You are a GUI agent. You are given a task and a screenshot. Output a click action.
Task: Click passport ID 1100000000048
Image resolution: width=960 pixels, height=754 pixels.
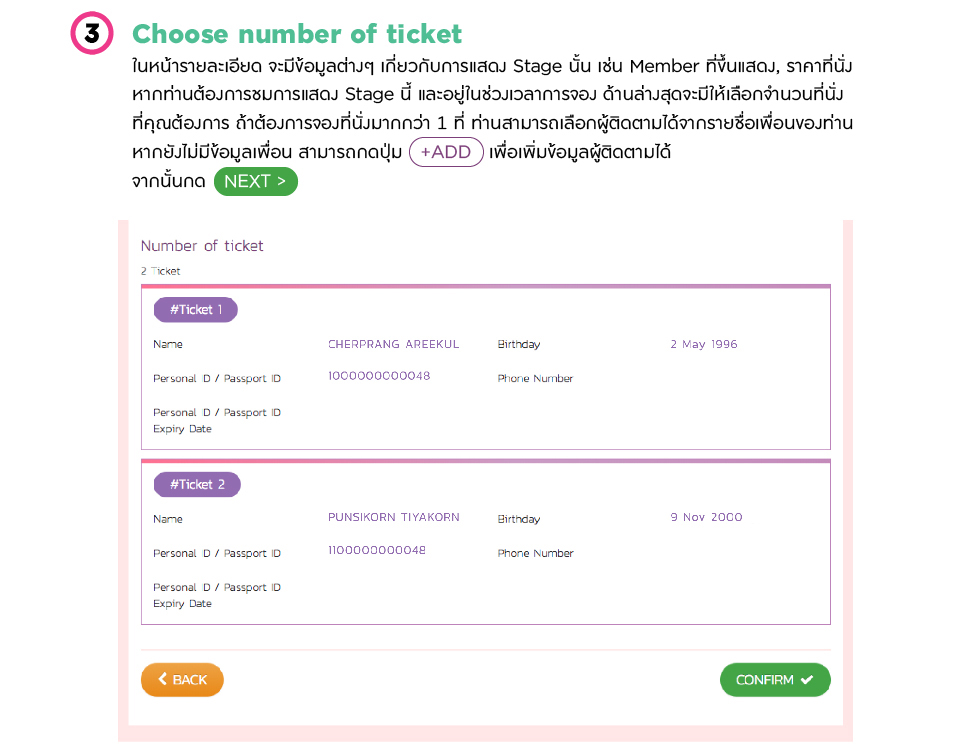(x=376, y=551)
